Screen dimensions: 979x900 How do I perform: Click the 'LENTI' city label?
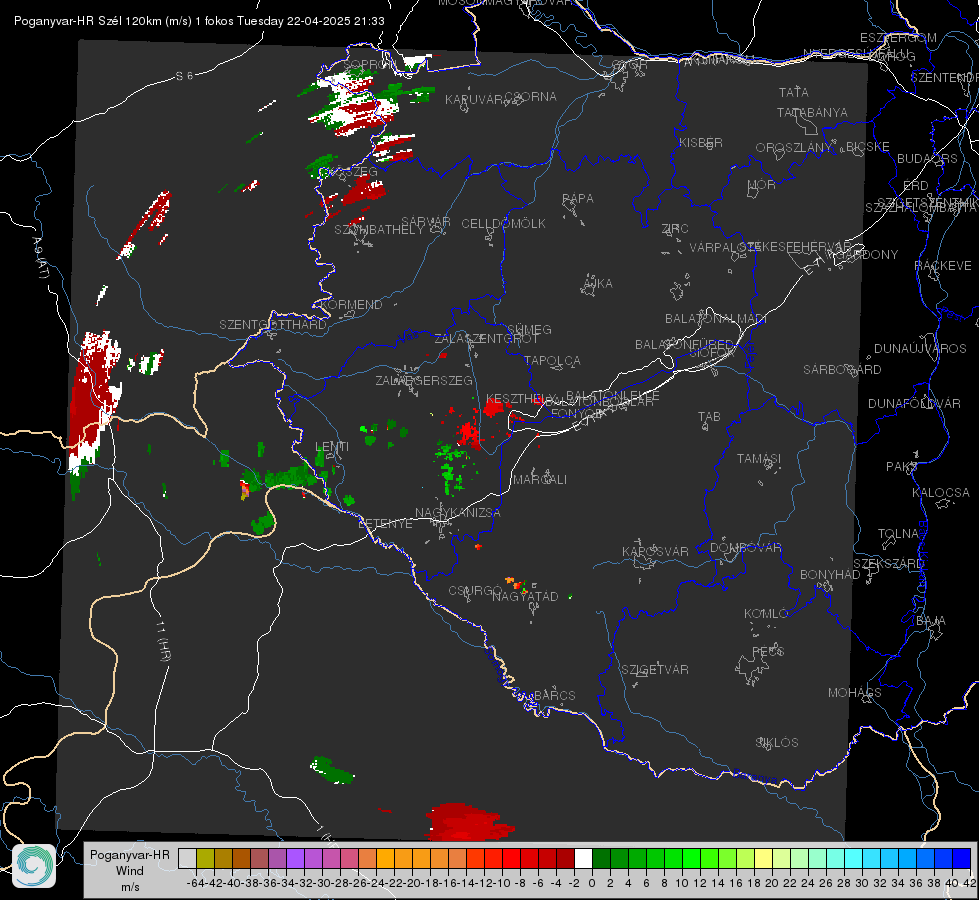pos(332,447)
